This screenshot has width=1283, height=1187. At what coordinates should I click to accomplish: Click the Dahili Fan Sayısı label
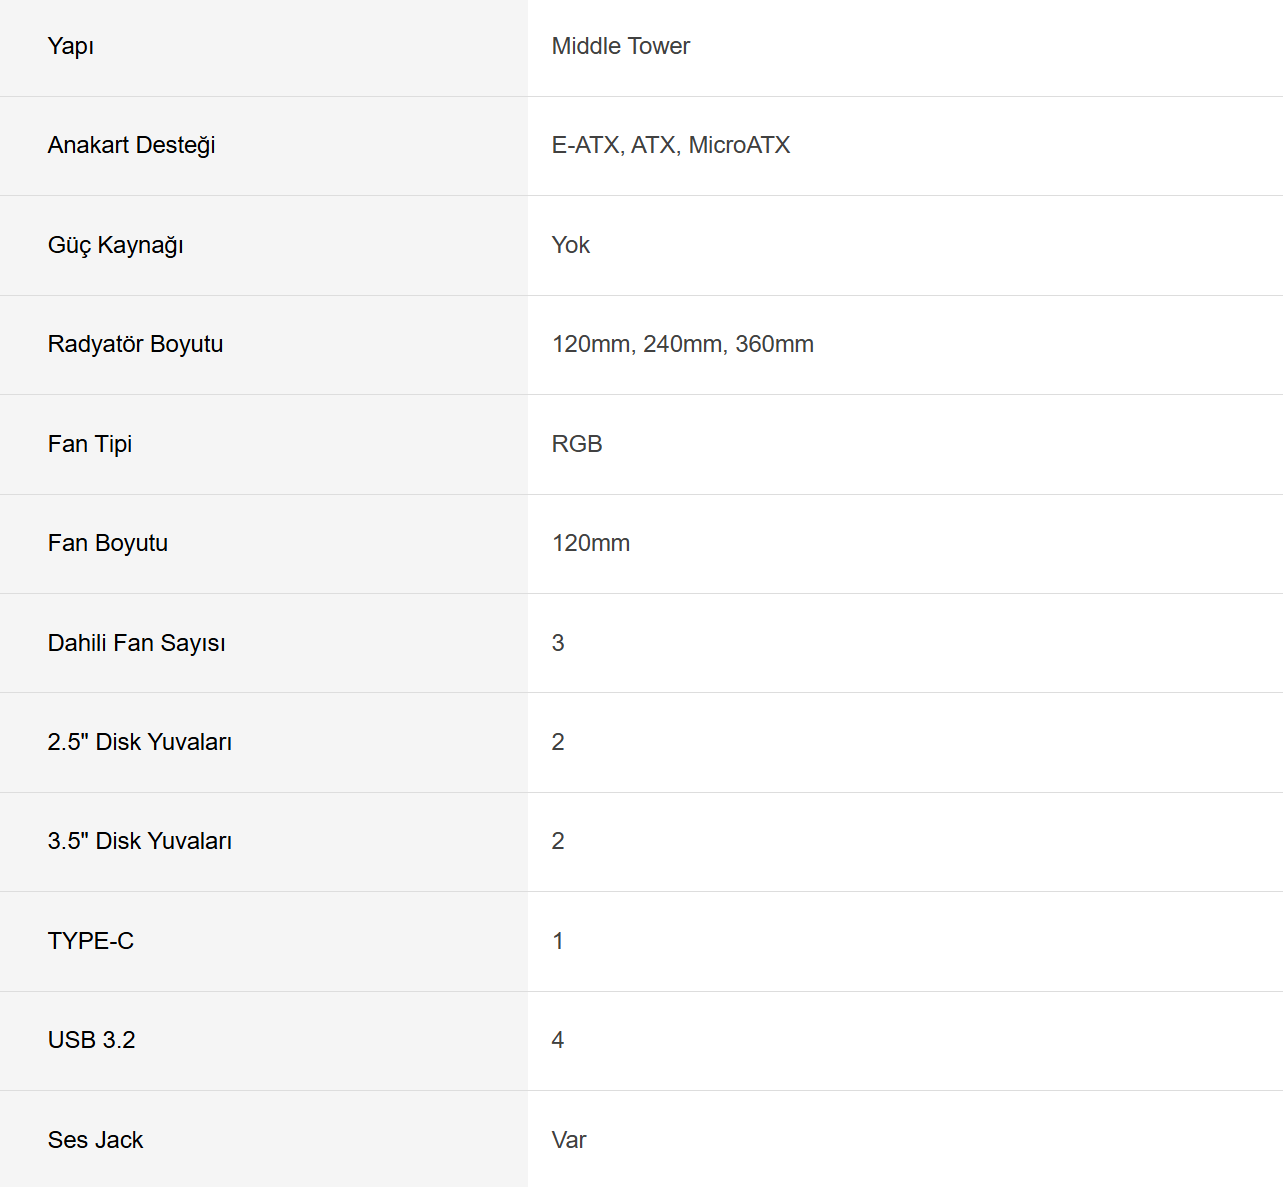[137, 643]
